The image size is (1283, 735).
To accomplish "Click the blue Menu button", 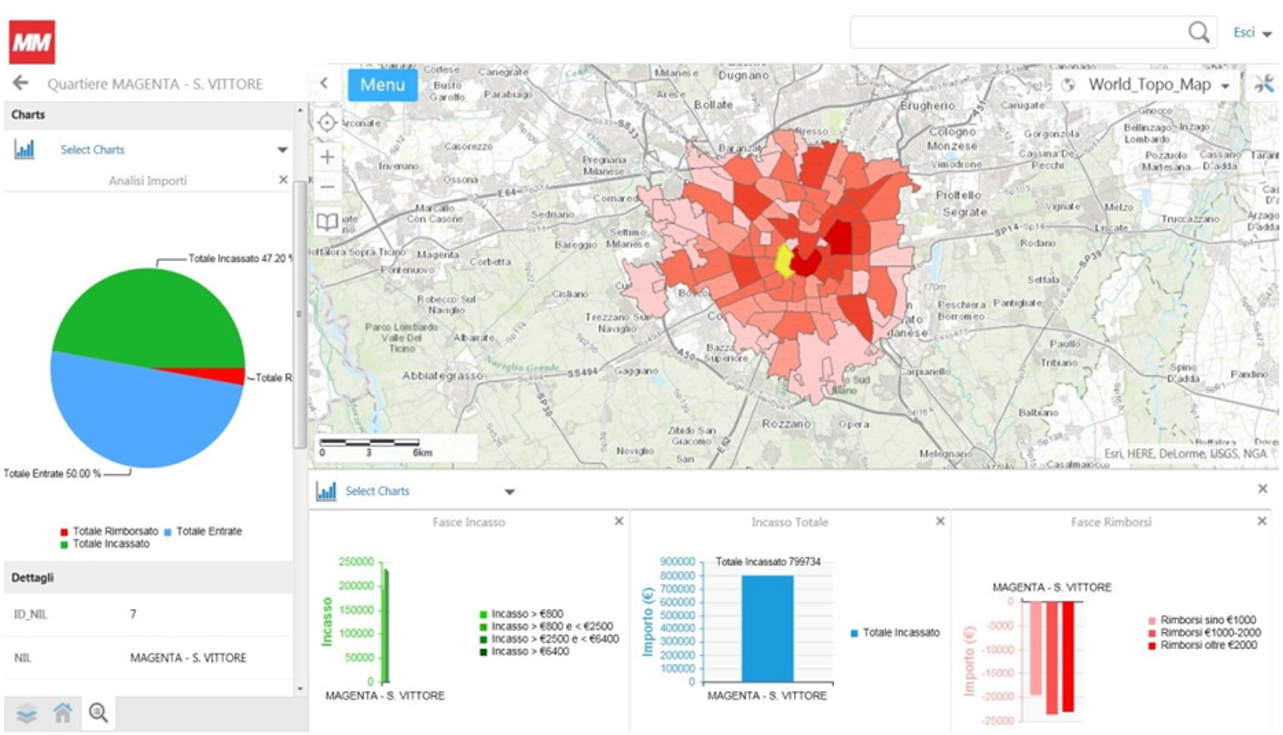I will click(x=382, y=84).
